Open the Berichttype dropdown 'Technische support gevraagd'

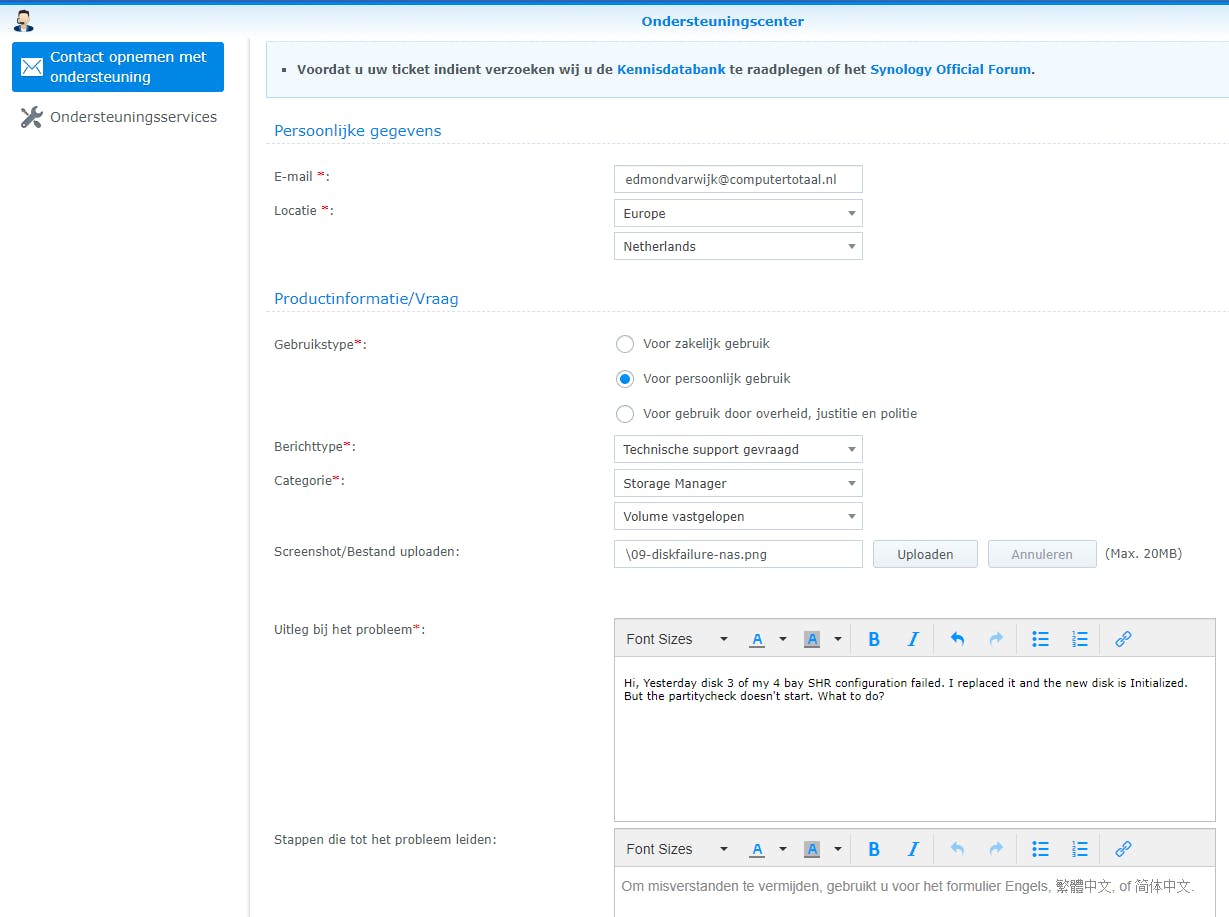tap(738, 449)
